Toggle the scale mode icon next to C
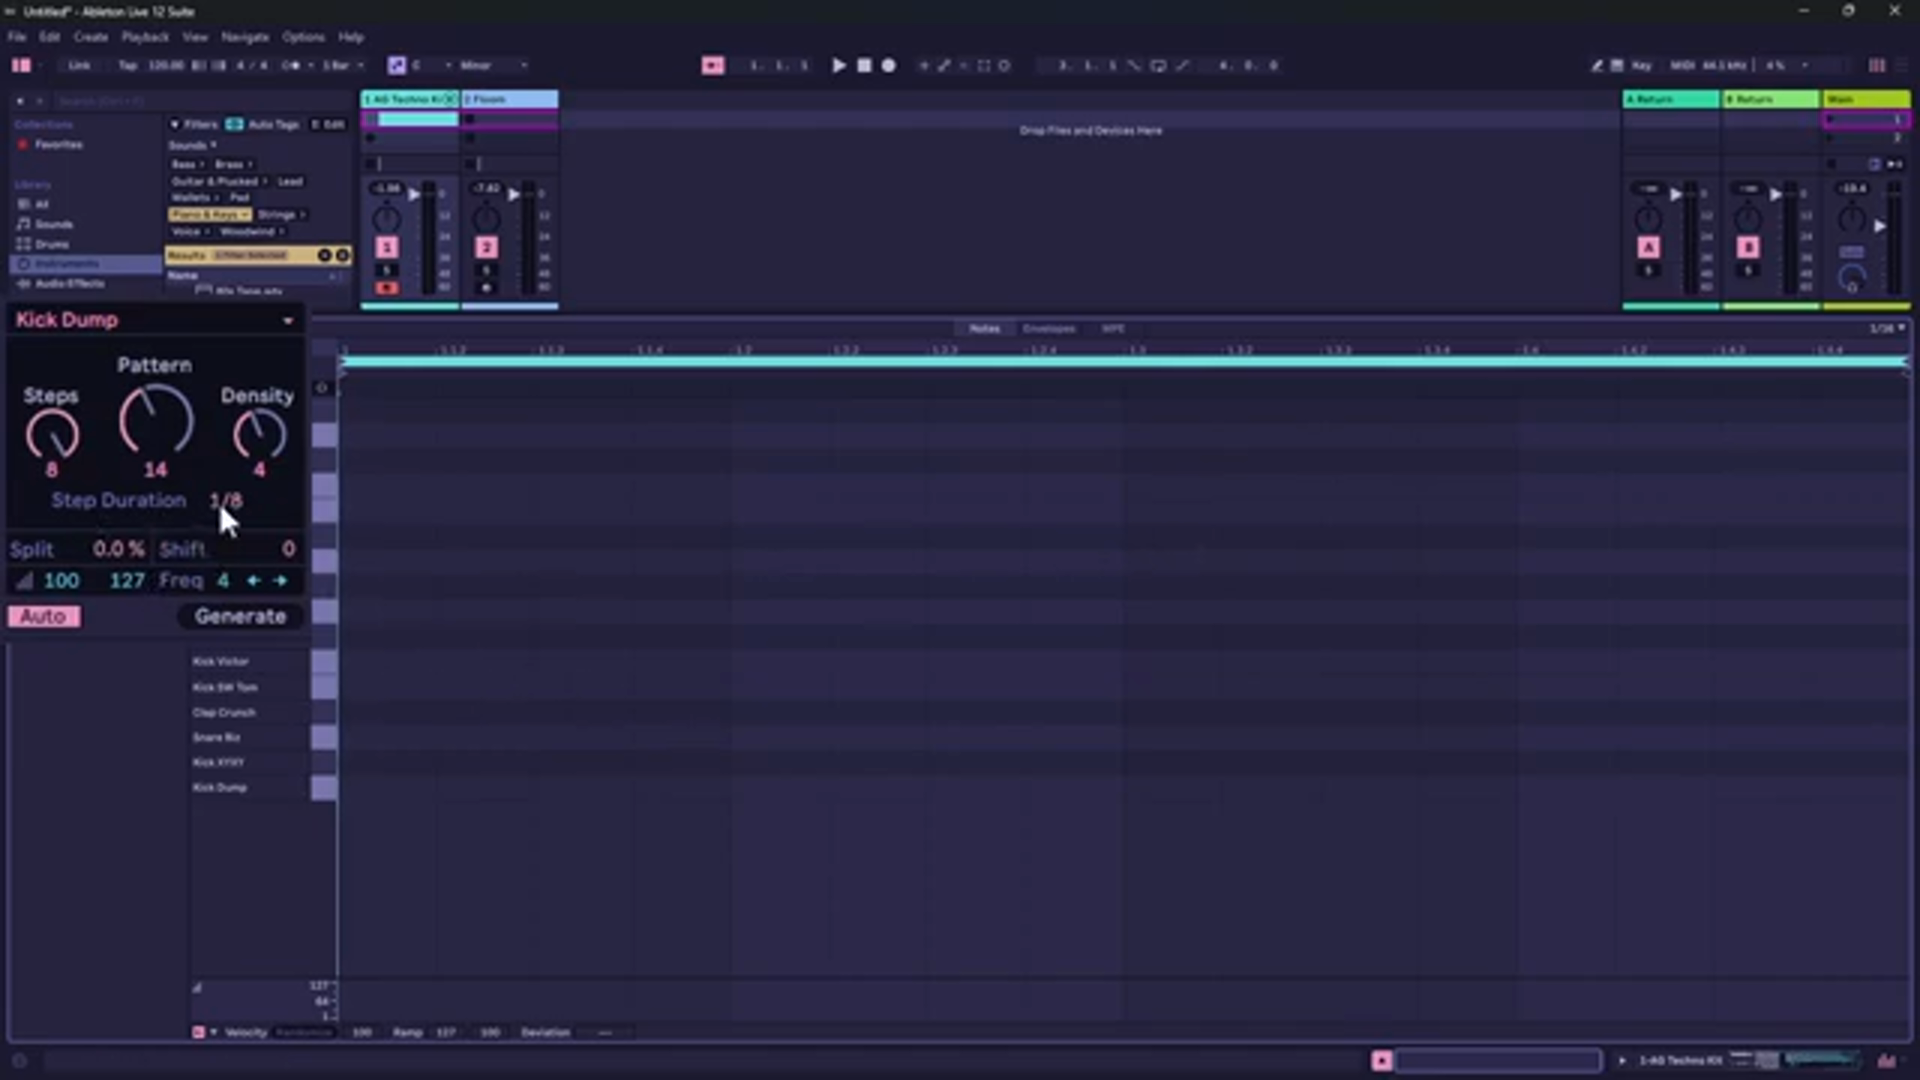This screenshot has width=1920, height=1080. (x=397, y=65)
